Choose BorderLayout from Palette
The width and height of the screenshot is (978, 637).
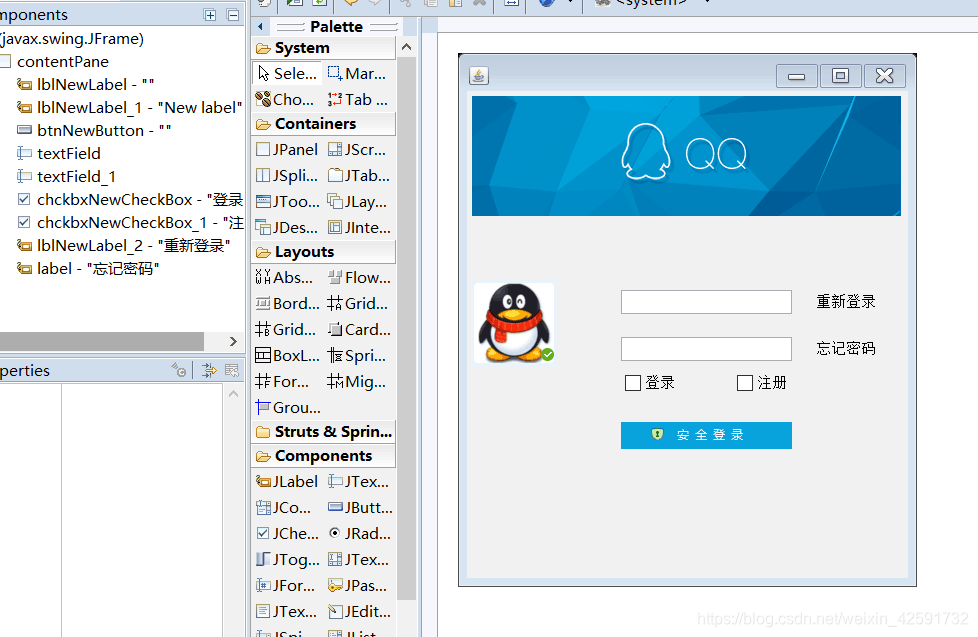(x=287, y=304)
